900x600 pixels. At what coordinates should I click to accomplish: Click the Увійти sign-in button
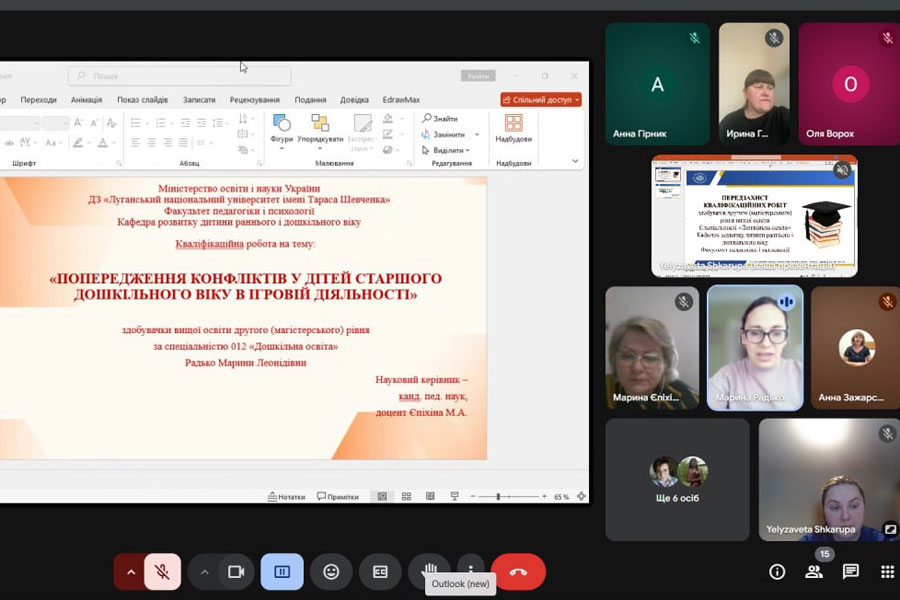coord(478,76)
